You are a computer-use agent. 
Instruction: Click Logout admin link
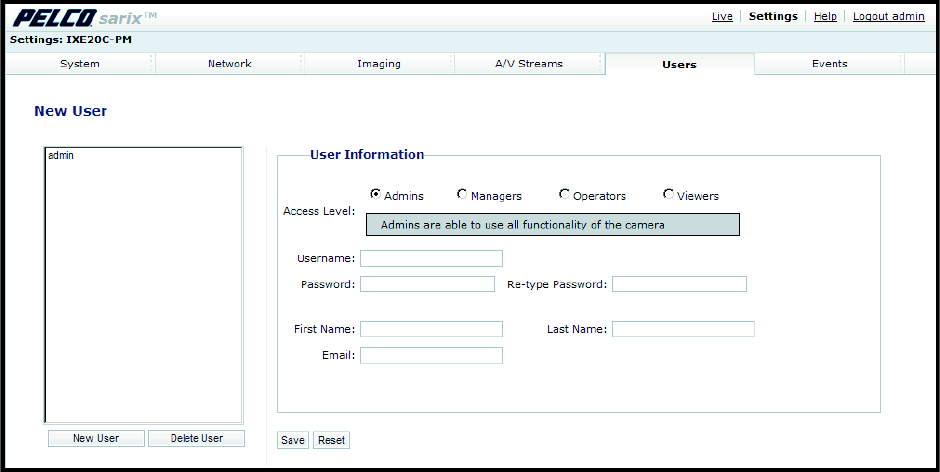tap(888, 17)
